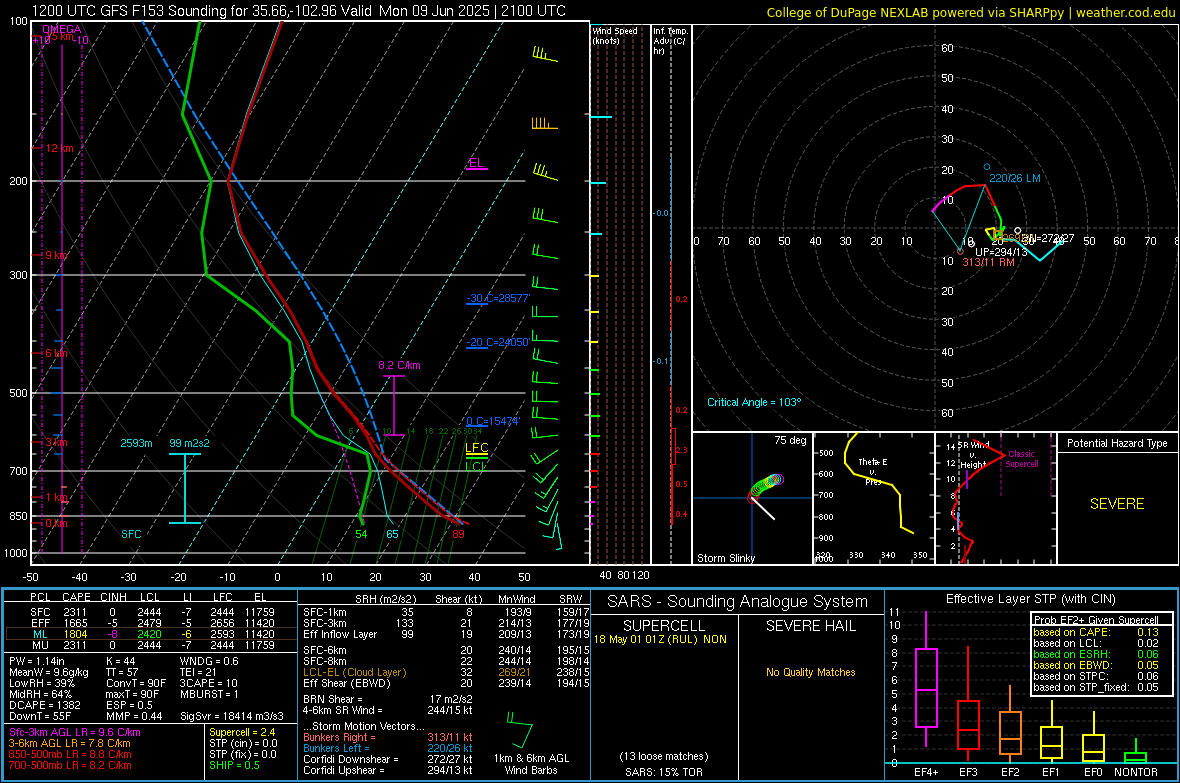Click the SARS: 15% TOR text
The image size is (1180, 783).
coord(664,772)
